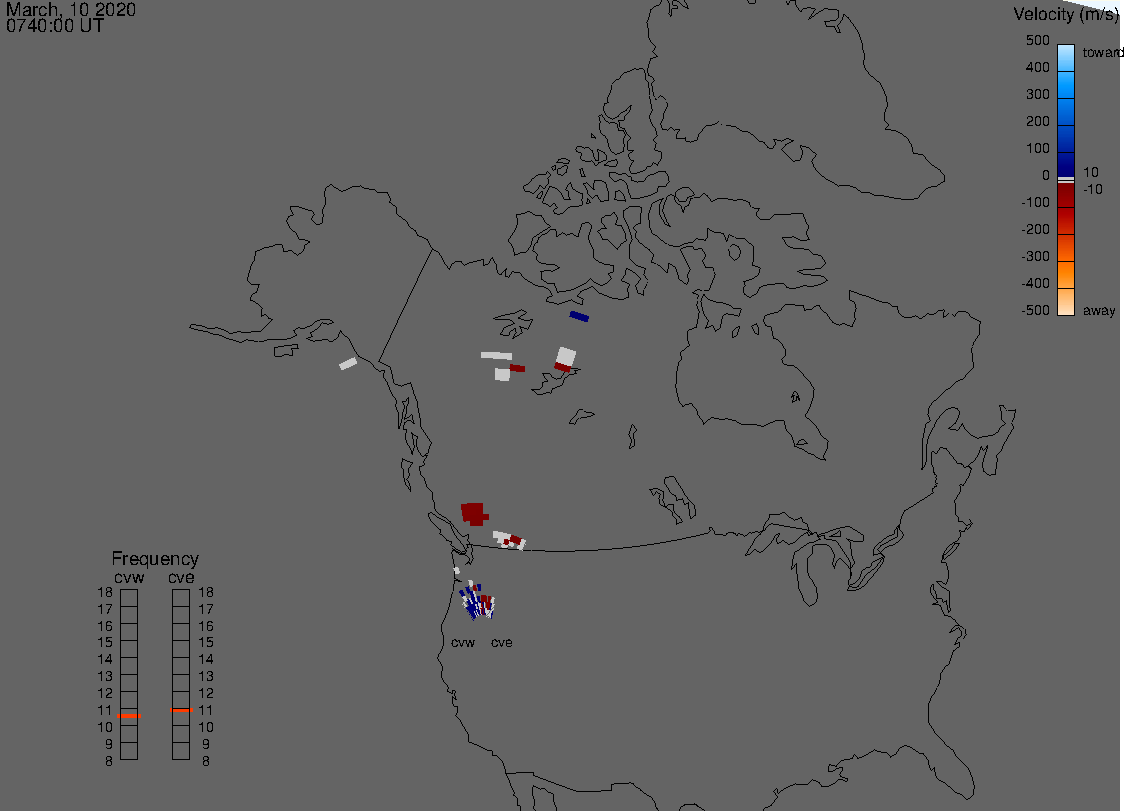The height and width of the screenshot is (811, 1124).
Task: Click the "500" velocity scale value
Action: [x=1037, y=40]
